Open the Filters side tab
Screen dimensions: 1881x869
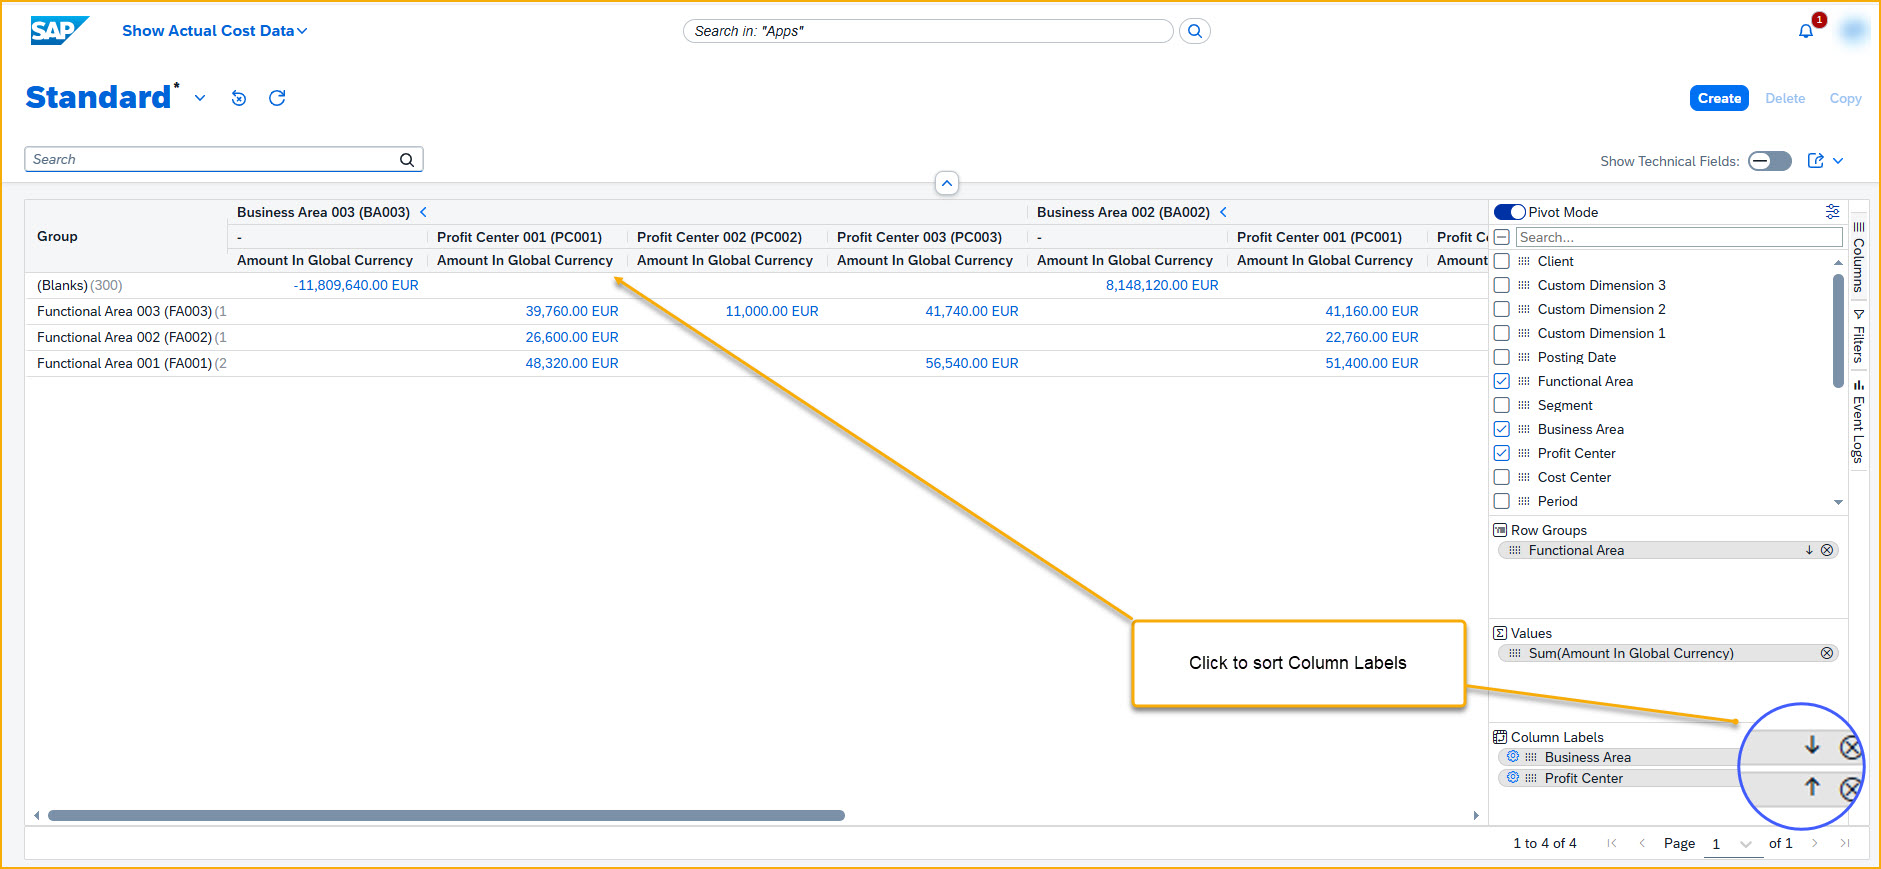[1859, 336]
